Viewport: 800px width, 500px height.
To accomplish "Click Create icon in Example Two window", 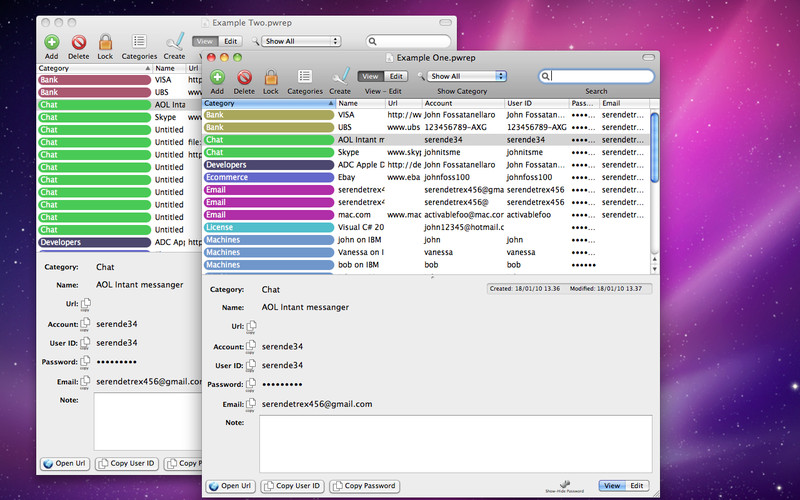I will [174, 41].
